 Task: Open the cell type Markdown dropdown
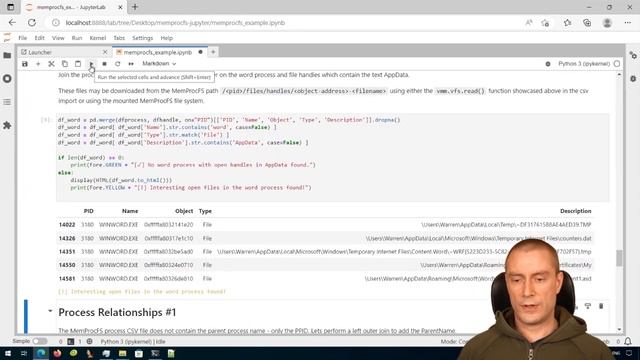click(159, 64)
